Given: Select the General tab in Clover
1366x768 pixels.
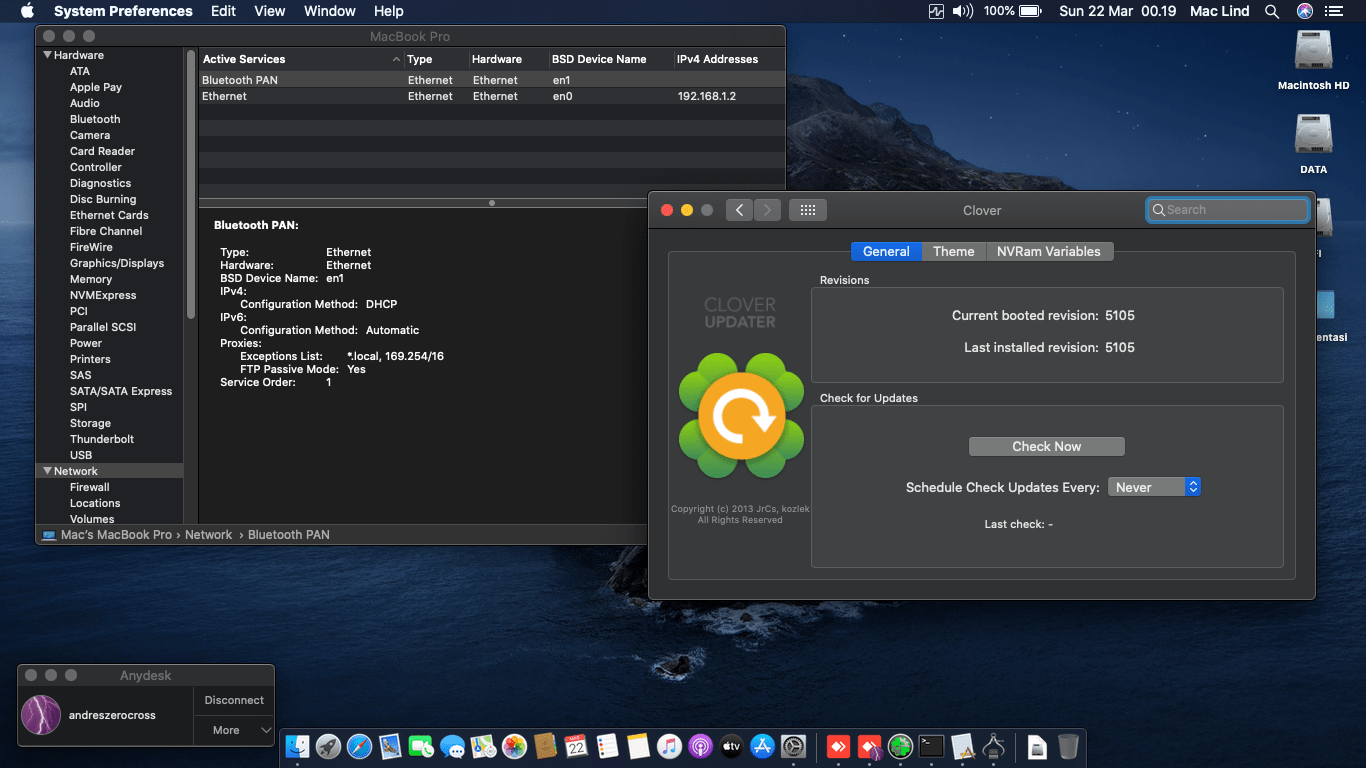Looking at the screenshot, I should tap(886, 251).
